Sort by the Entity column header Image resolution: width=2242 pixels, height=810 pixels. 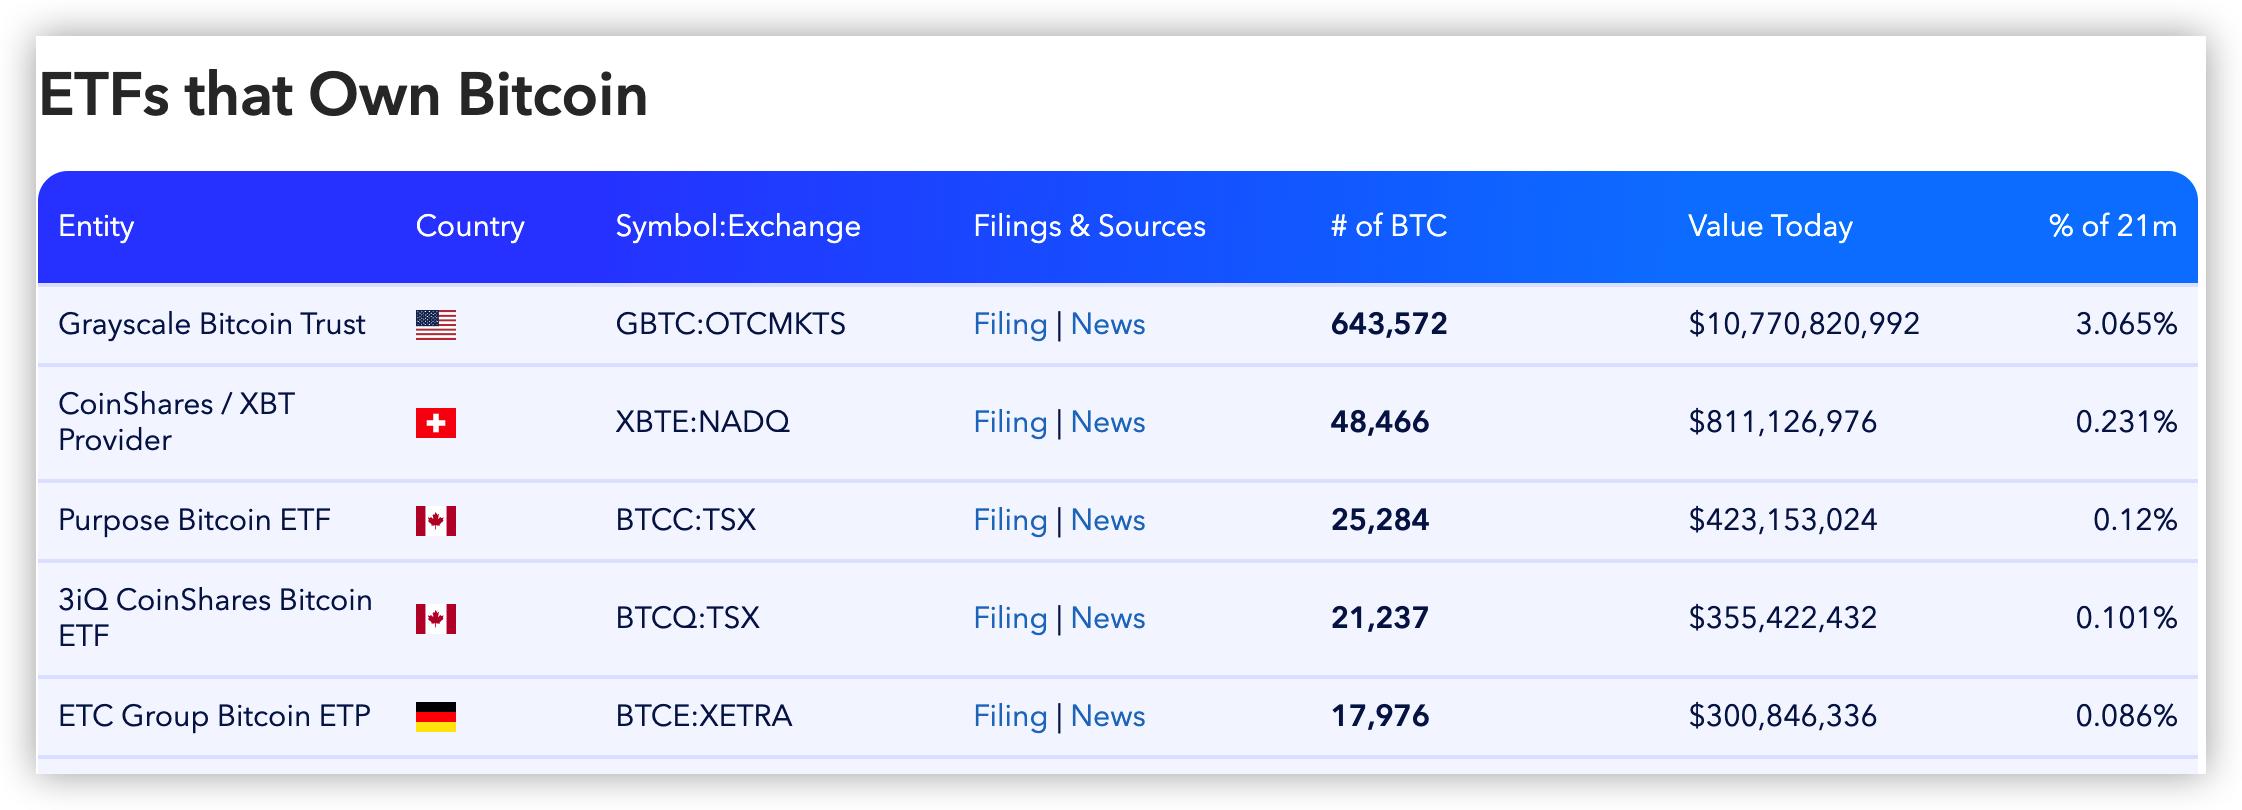click(x=96, y=226)
